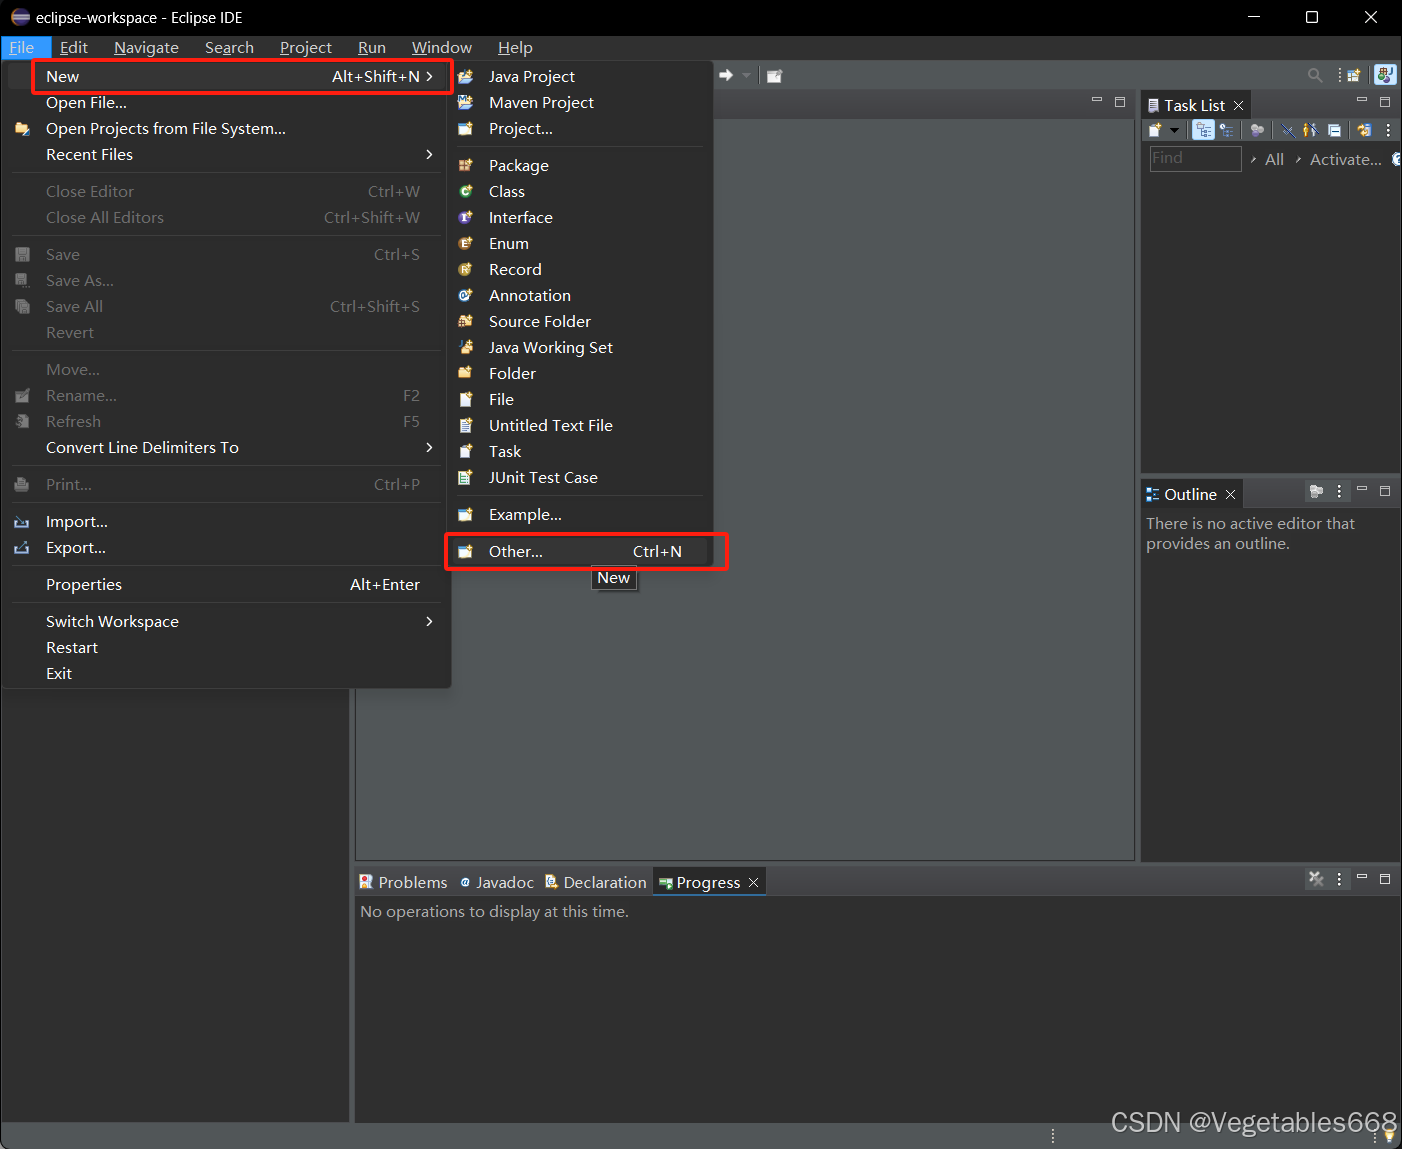The height and width of the screenshot is (1149, 1402).
Task: Click the Java perspective icon at top right
Action: point(1385,75)
